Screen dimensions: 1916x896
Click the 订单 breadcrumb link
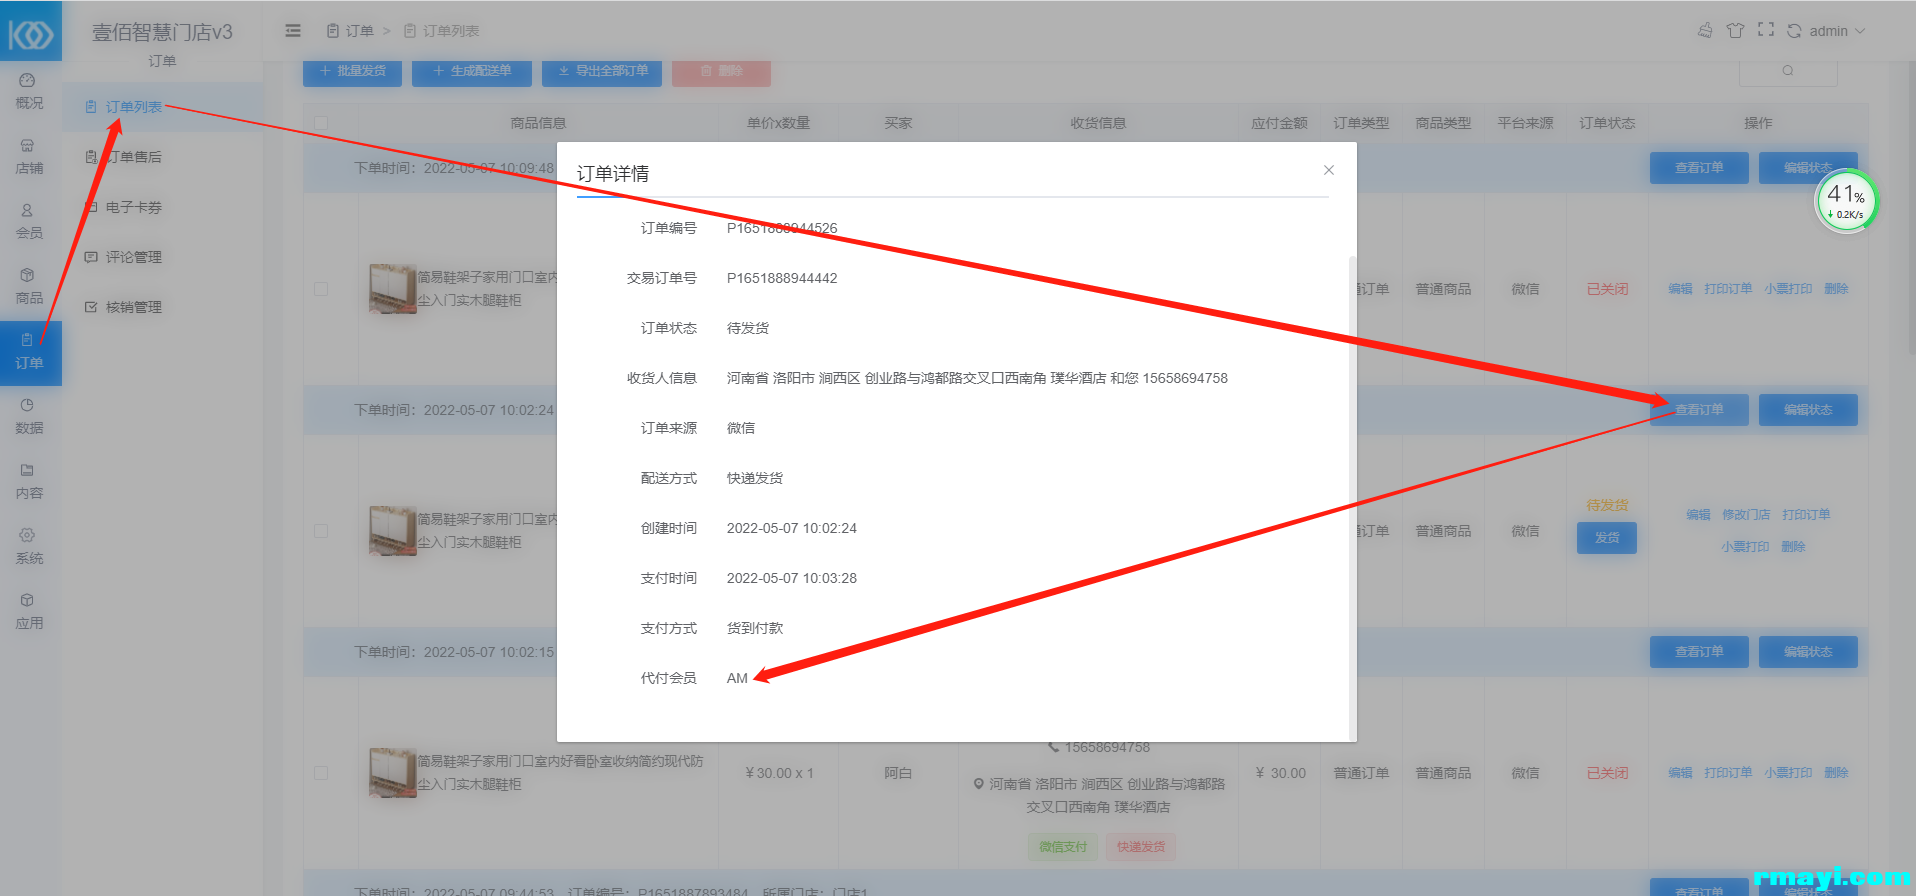tap(350, 31)
